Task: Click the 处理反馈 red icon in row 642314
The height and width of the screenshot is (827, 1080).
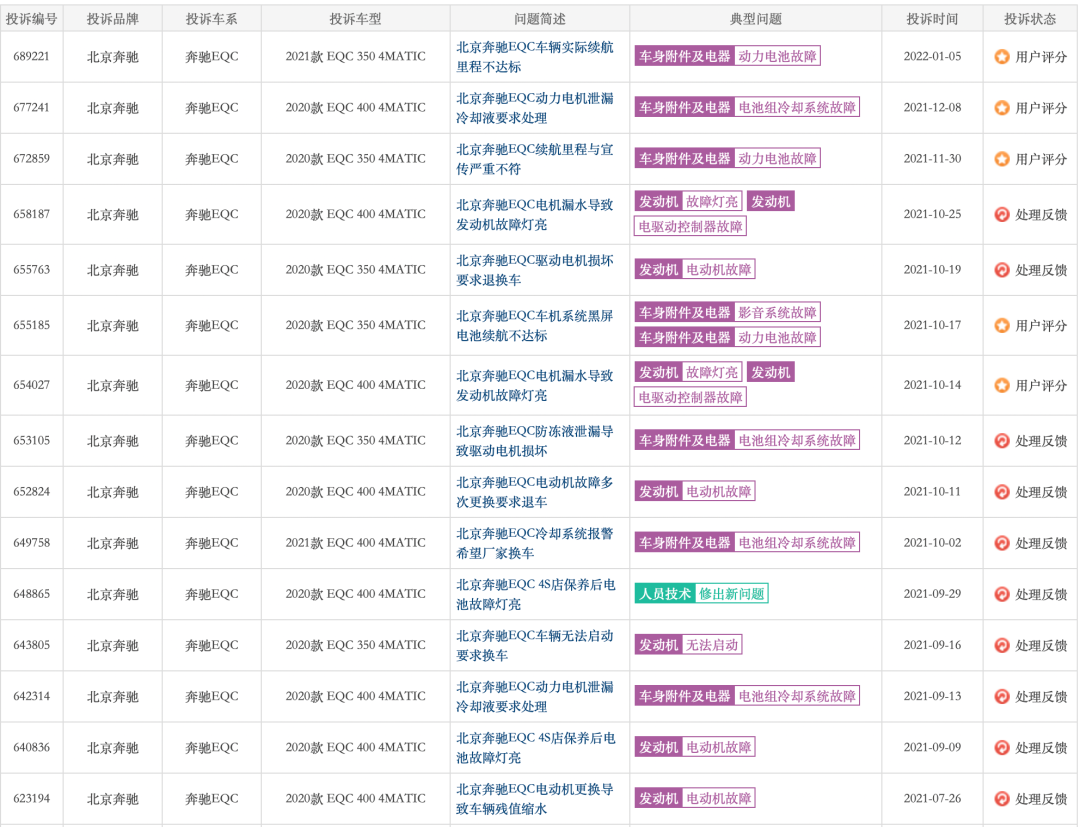Action: point(1002,696)
